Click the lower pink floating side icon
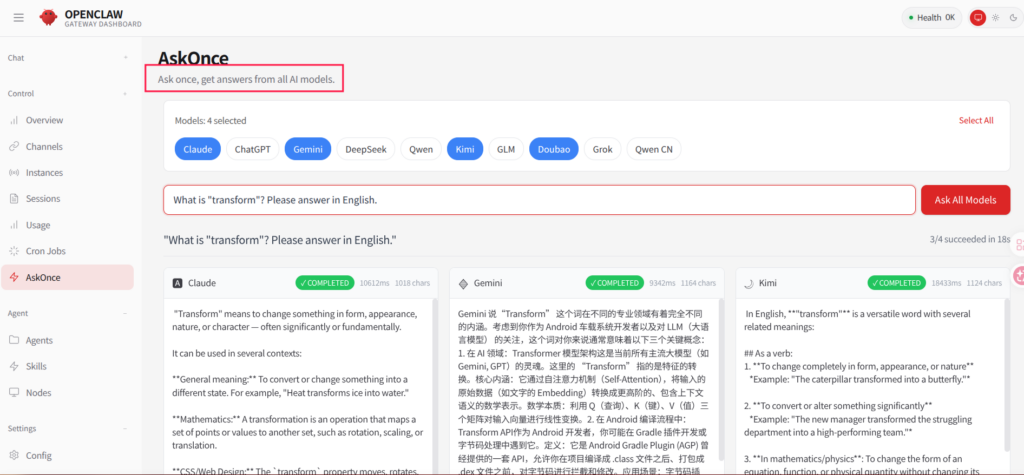 1018,276
